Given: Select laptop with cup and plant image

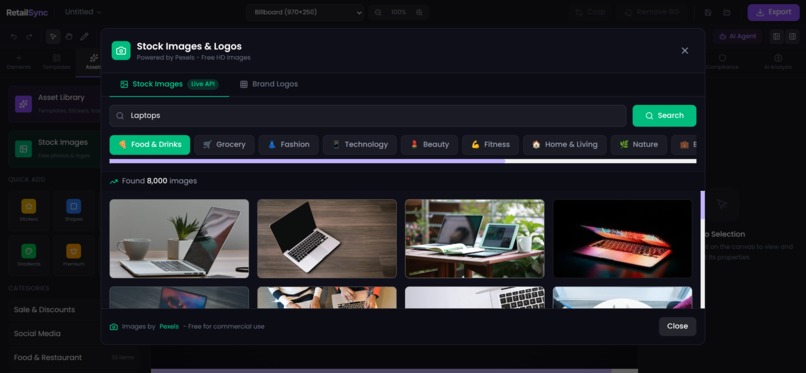Looking at the screenshot, I should tap(179, 238).
